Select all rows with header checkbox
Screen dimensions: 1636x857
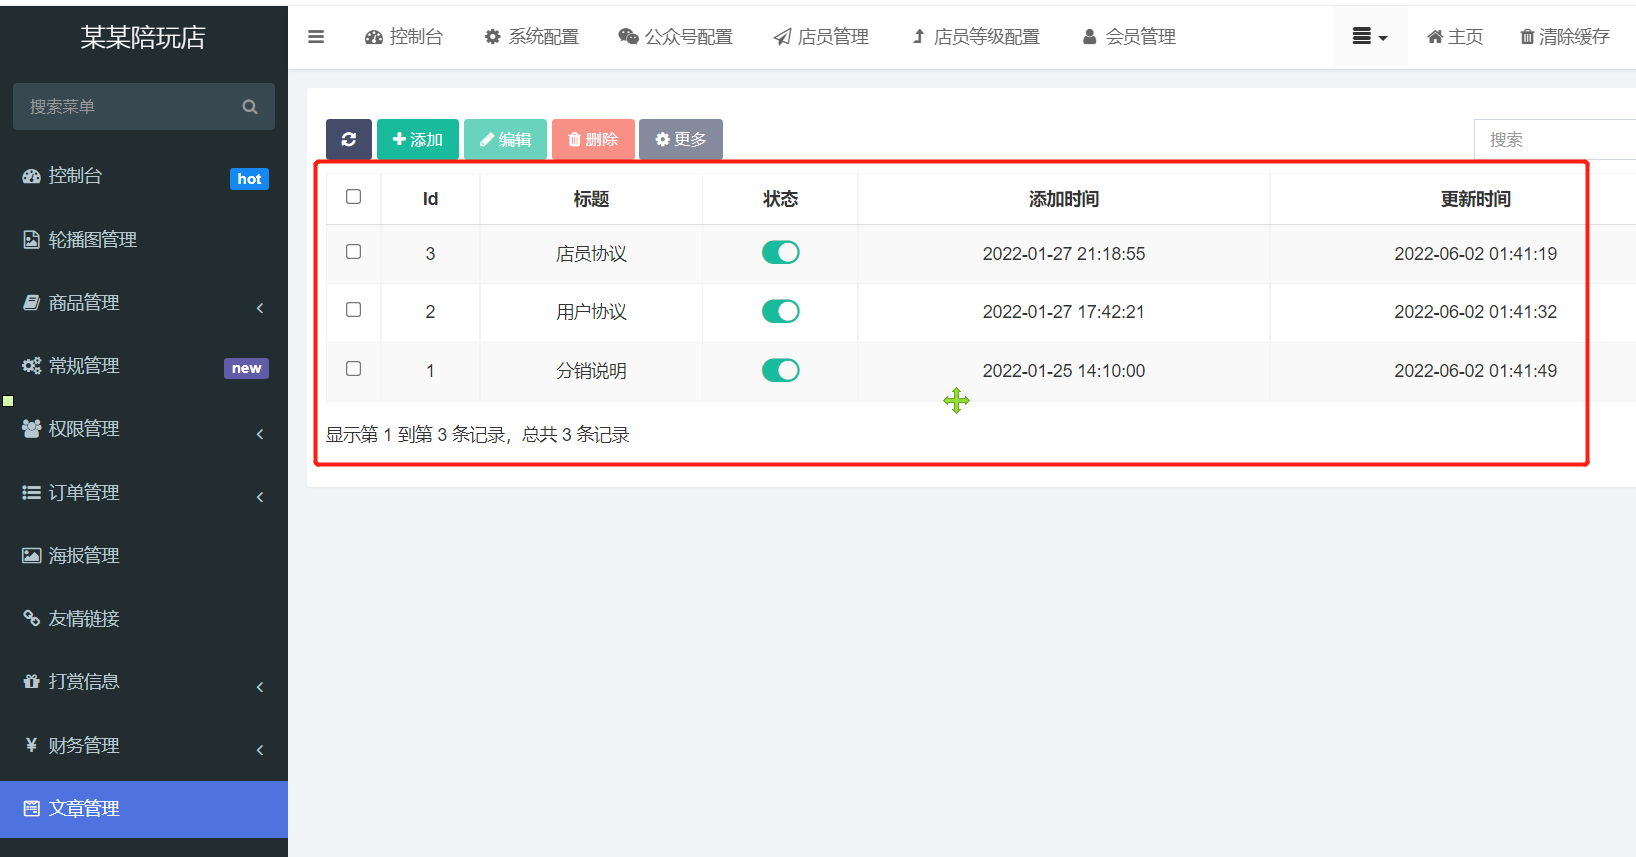(353, 197)
